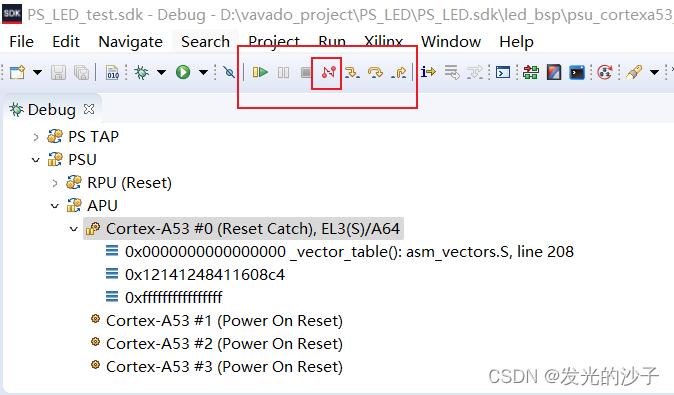
Task: Click the Step Into icon
Action: [352, 72]
